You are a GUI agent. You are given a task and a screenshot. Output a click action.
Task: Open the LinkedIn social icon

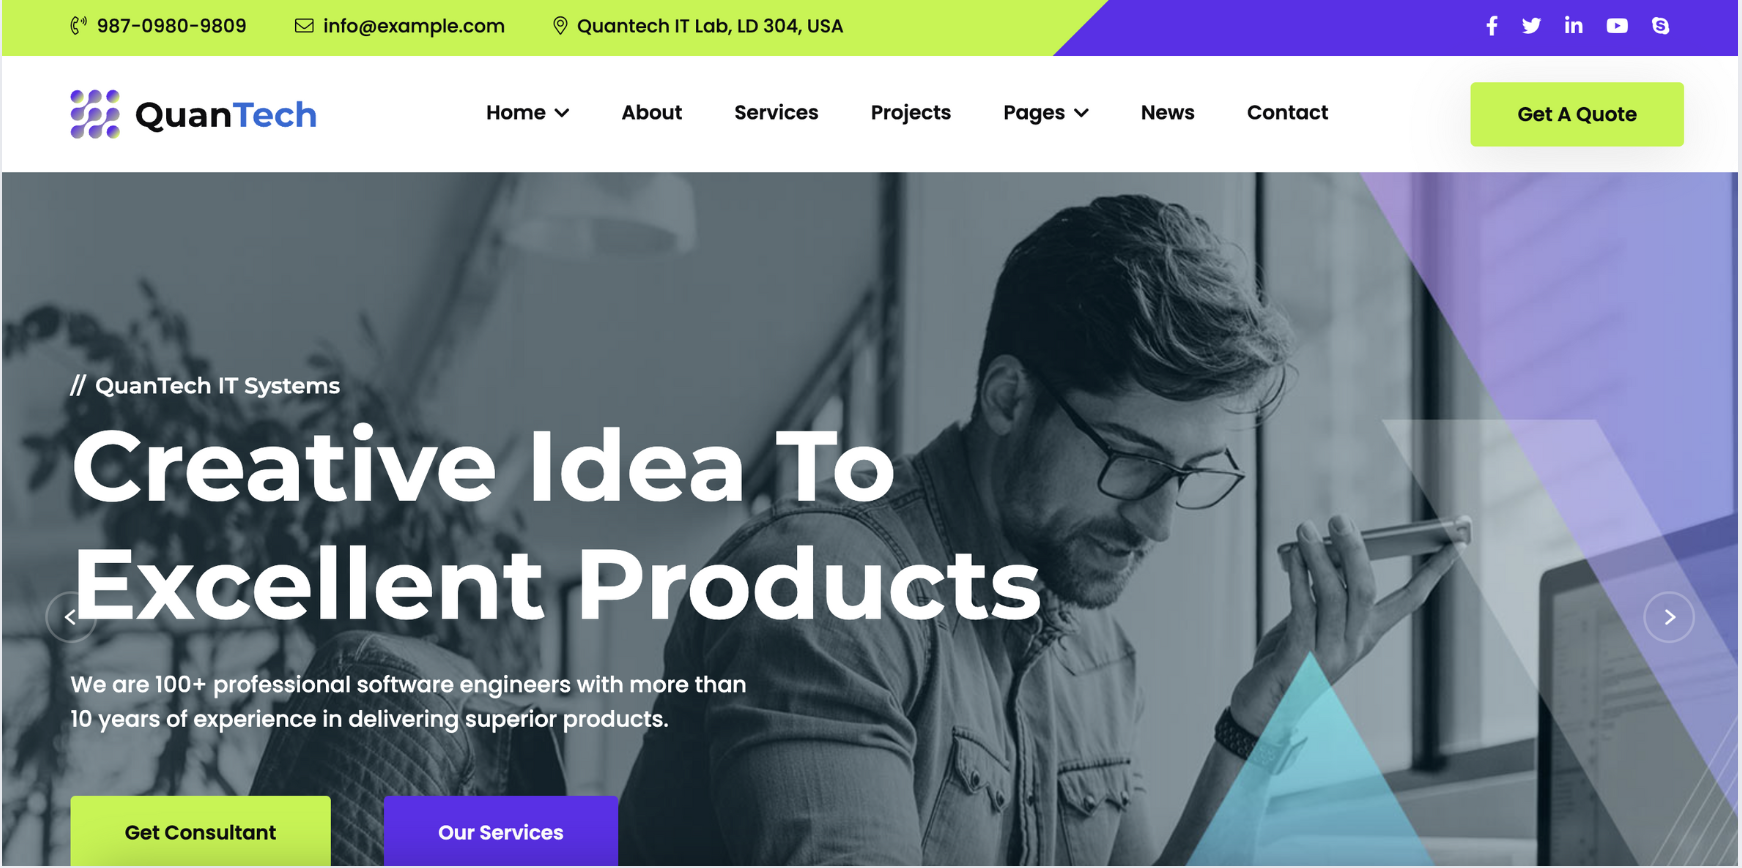tap(1573, 26)
